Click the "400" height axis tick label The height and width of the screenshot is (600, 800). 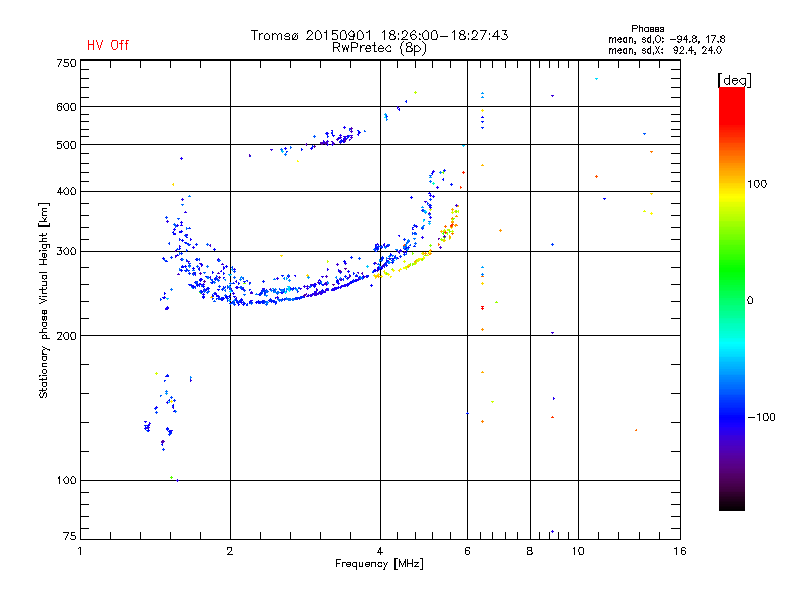pos(66,191)
